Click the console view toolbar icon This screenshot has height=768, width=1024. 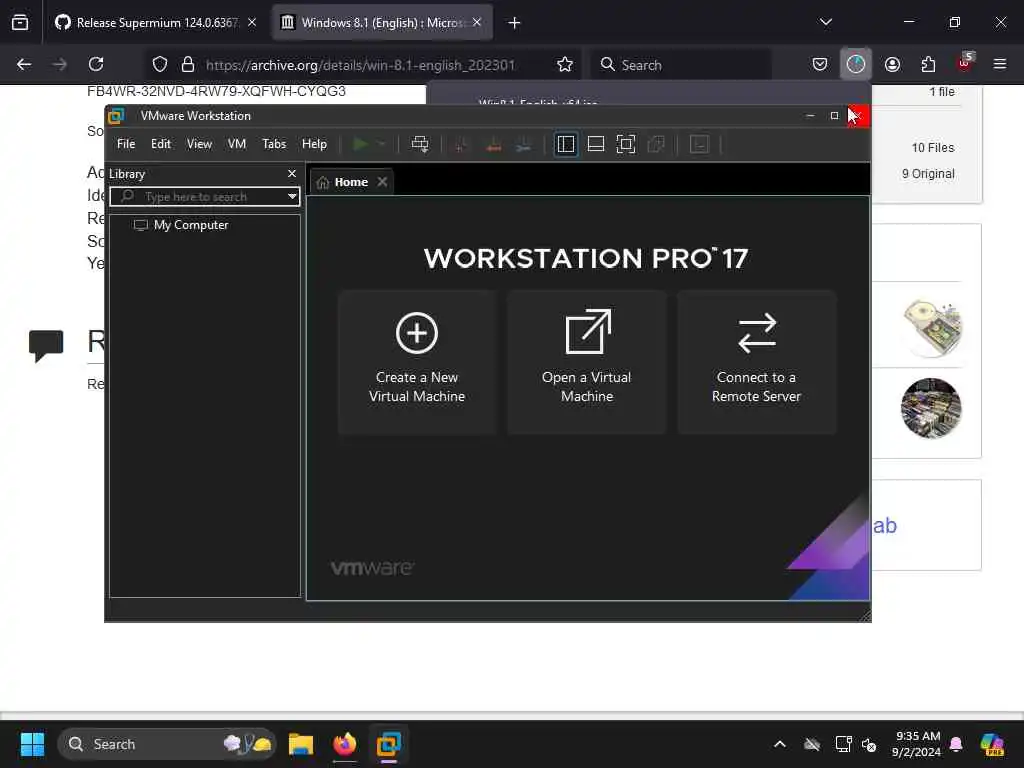[x=699, y=144]
